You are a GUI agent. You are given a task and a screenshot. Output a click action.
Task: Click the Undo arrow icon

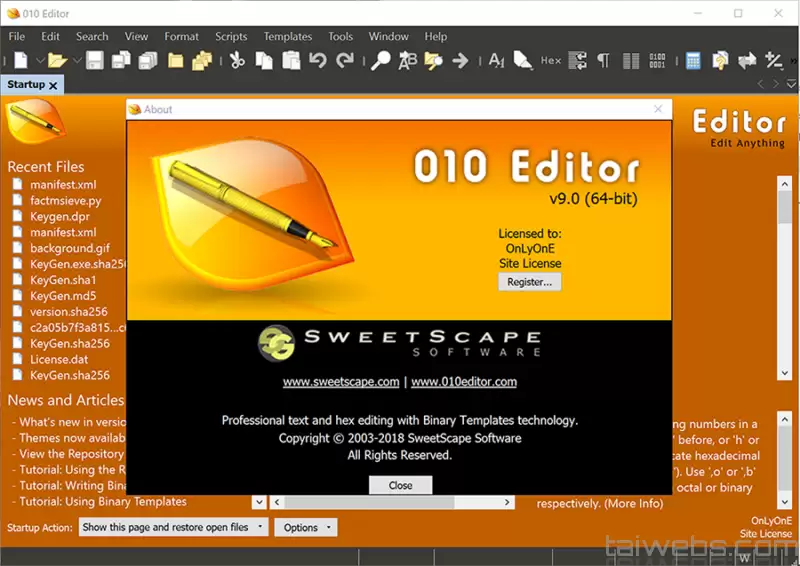[318, 60]
